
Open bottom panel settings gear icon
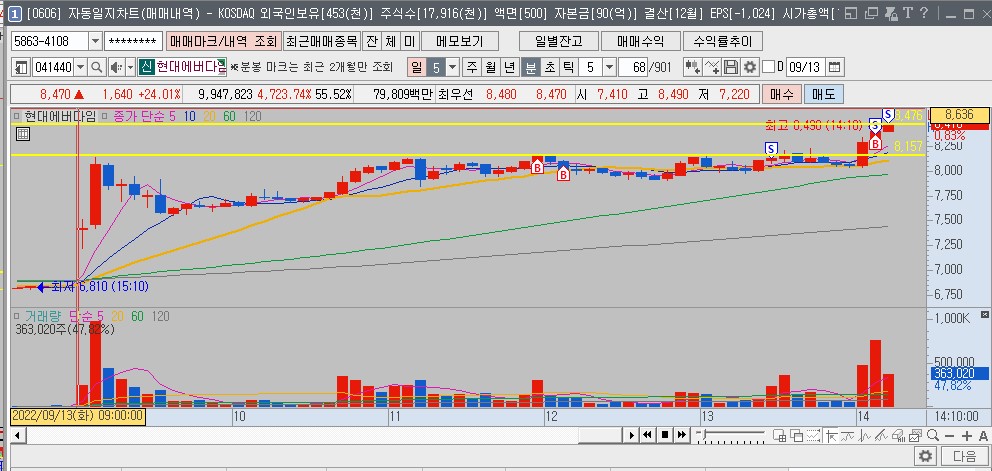(x=926, y=456)
